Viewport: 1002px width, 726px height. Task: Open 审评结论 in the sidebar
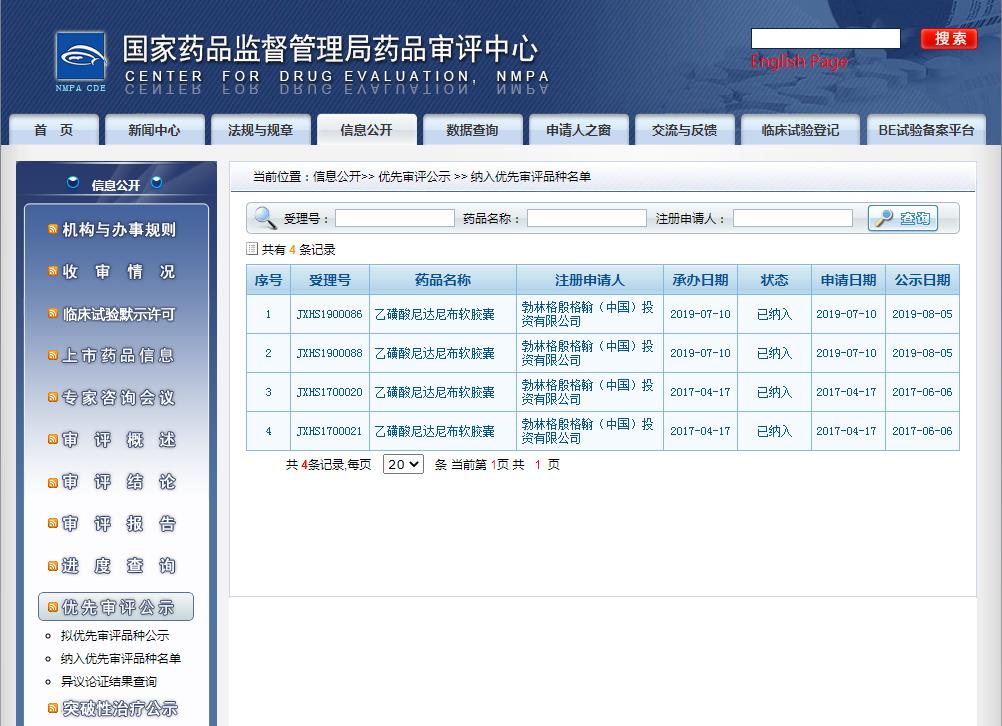point(119,482)
